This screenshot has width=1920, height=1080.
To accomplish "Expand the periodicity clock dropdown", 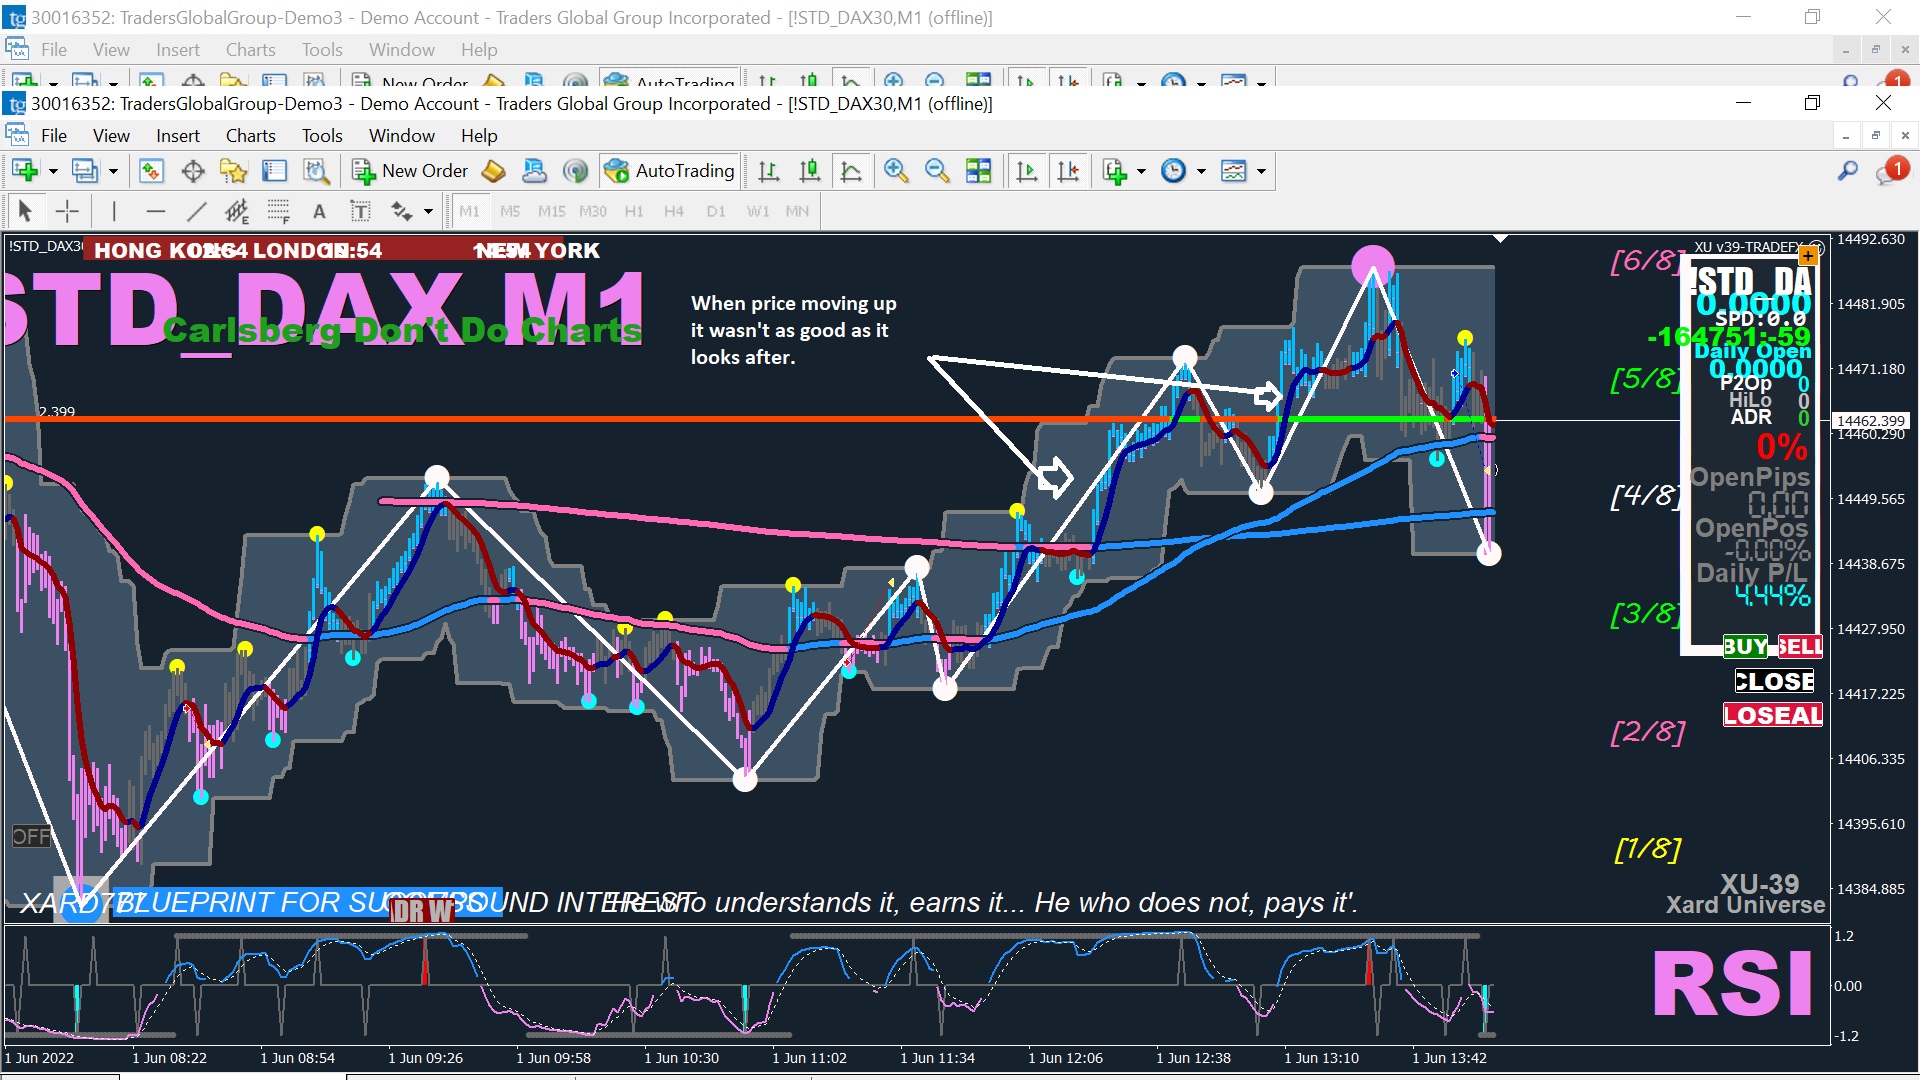I will pos(1201,171).
